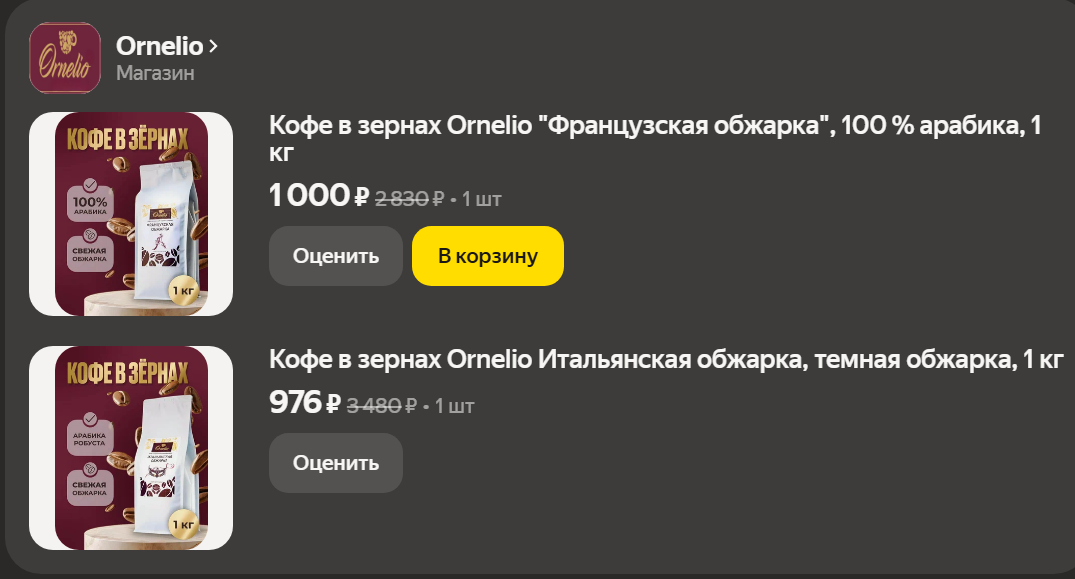Click the Ornelio store logo icon

[65, 58]
